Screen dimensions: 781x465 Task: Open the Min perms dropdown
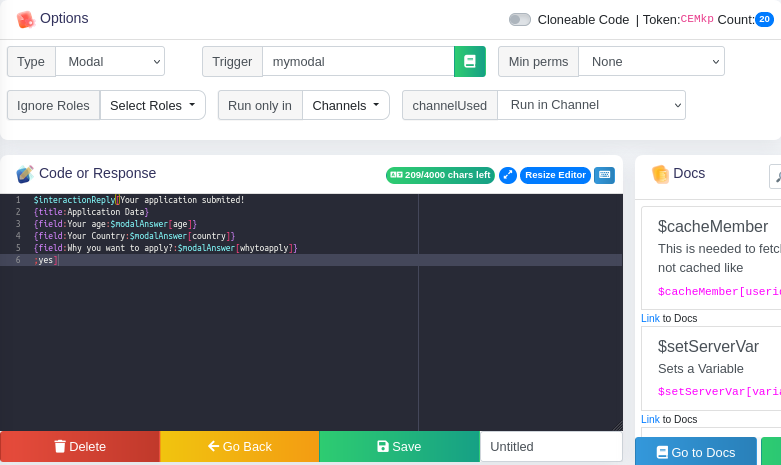pos(651,62)
